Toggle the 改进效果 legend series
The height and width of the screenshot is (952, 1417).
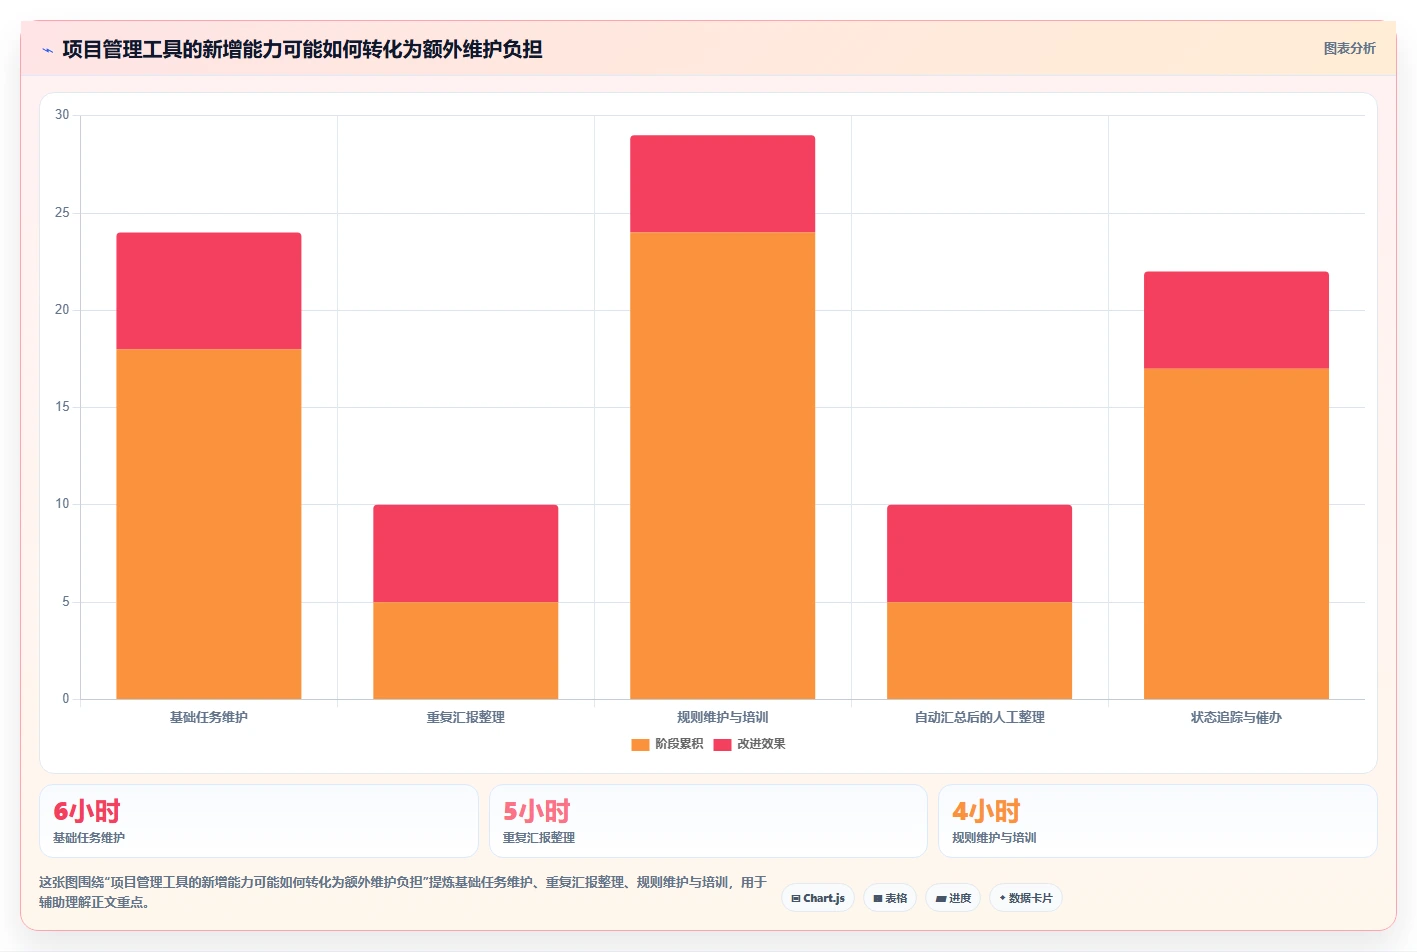pyautogui.click(x=749, y=744)
